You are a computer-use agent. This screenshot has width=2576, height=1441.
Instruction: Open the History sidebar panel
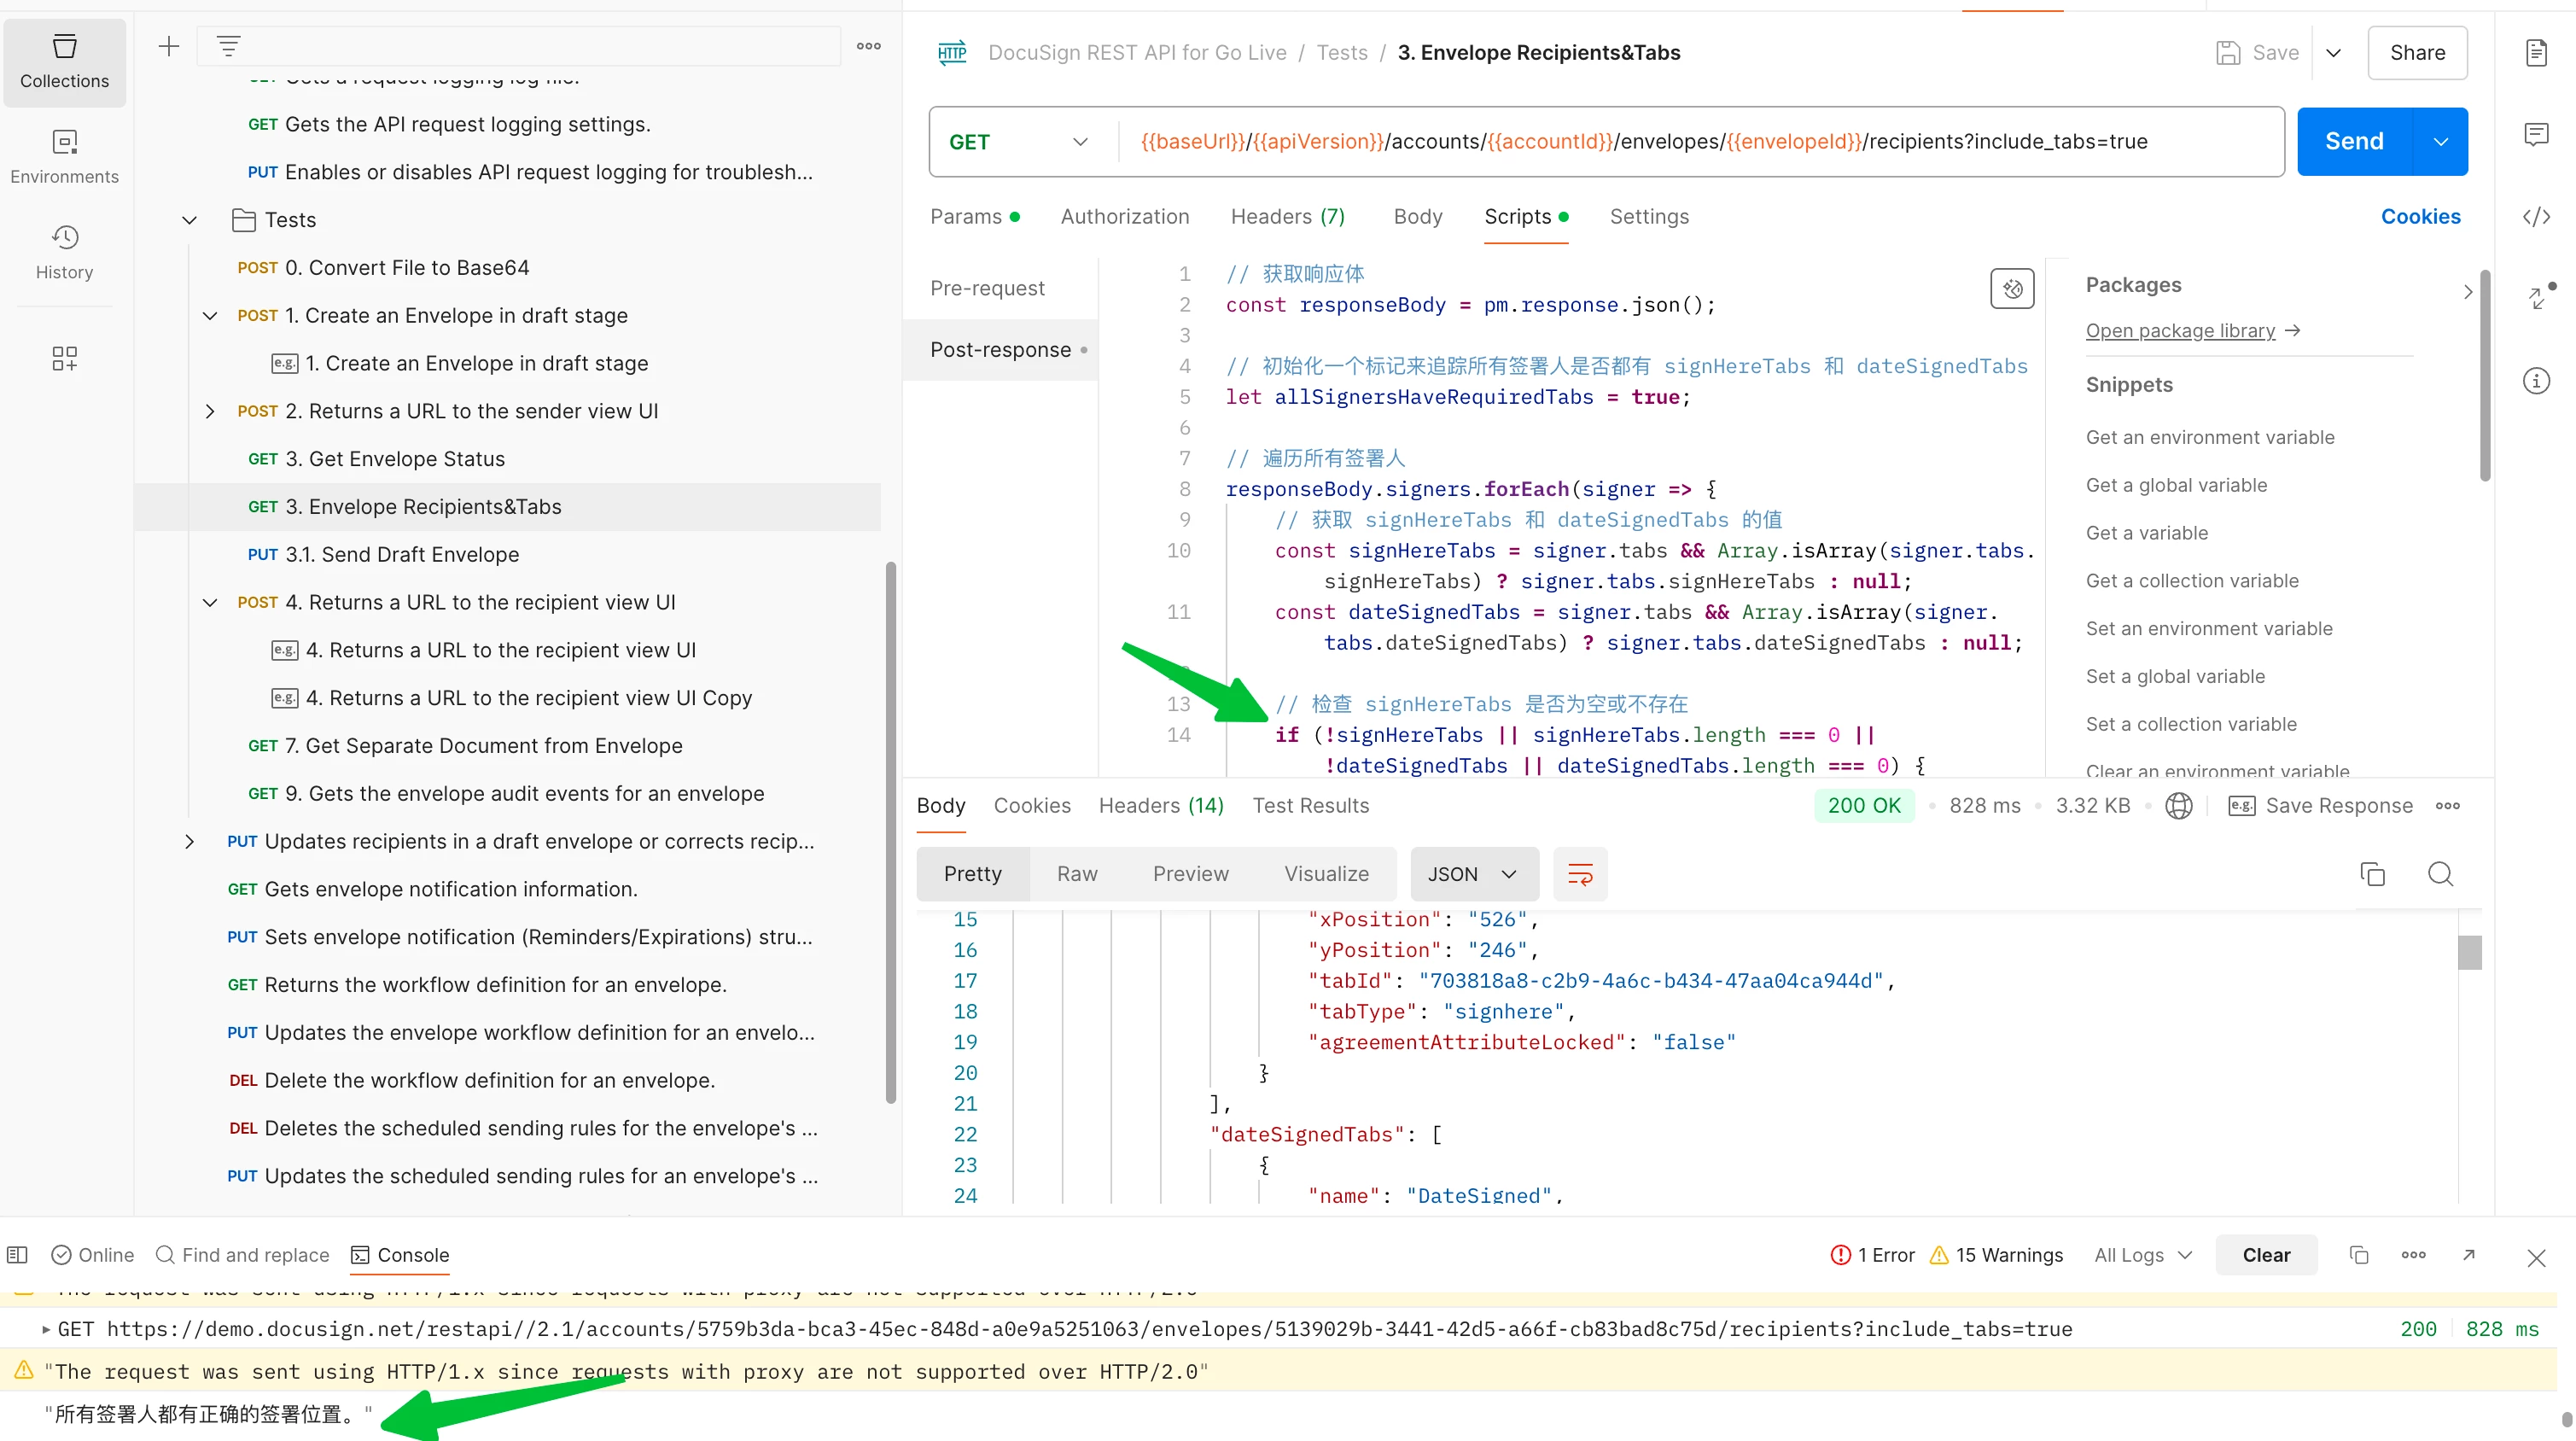[x=64, y=253]
